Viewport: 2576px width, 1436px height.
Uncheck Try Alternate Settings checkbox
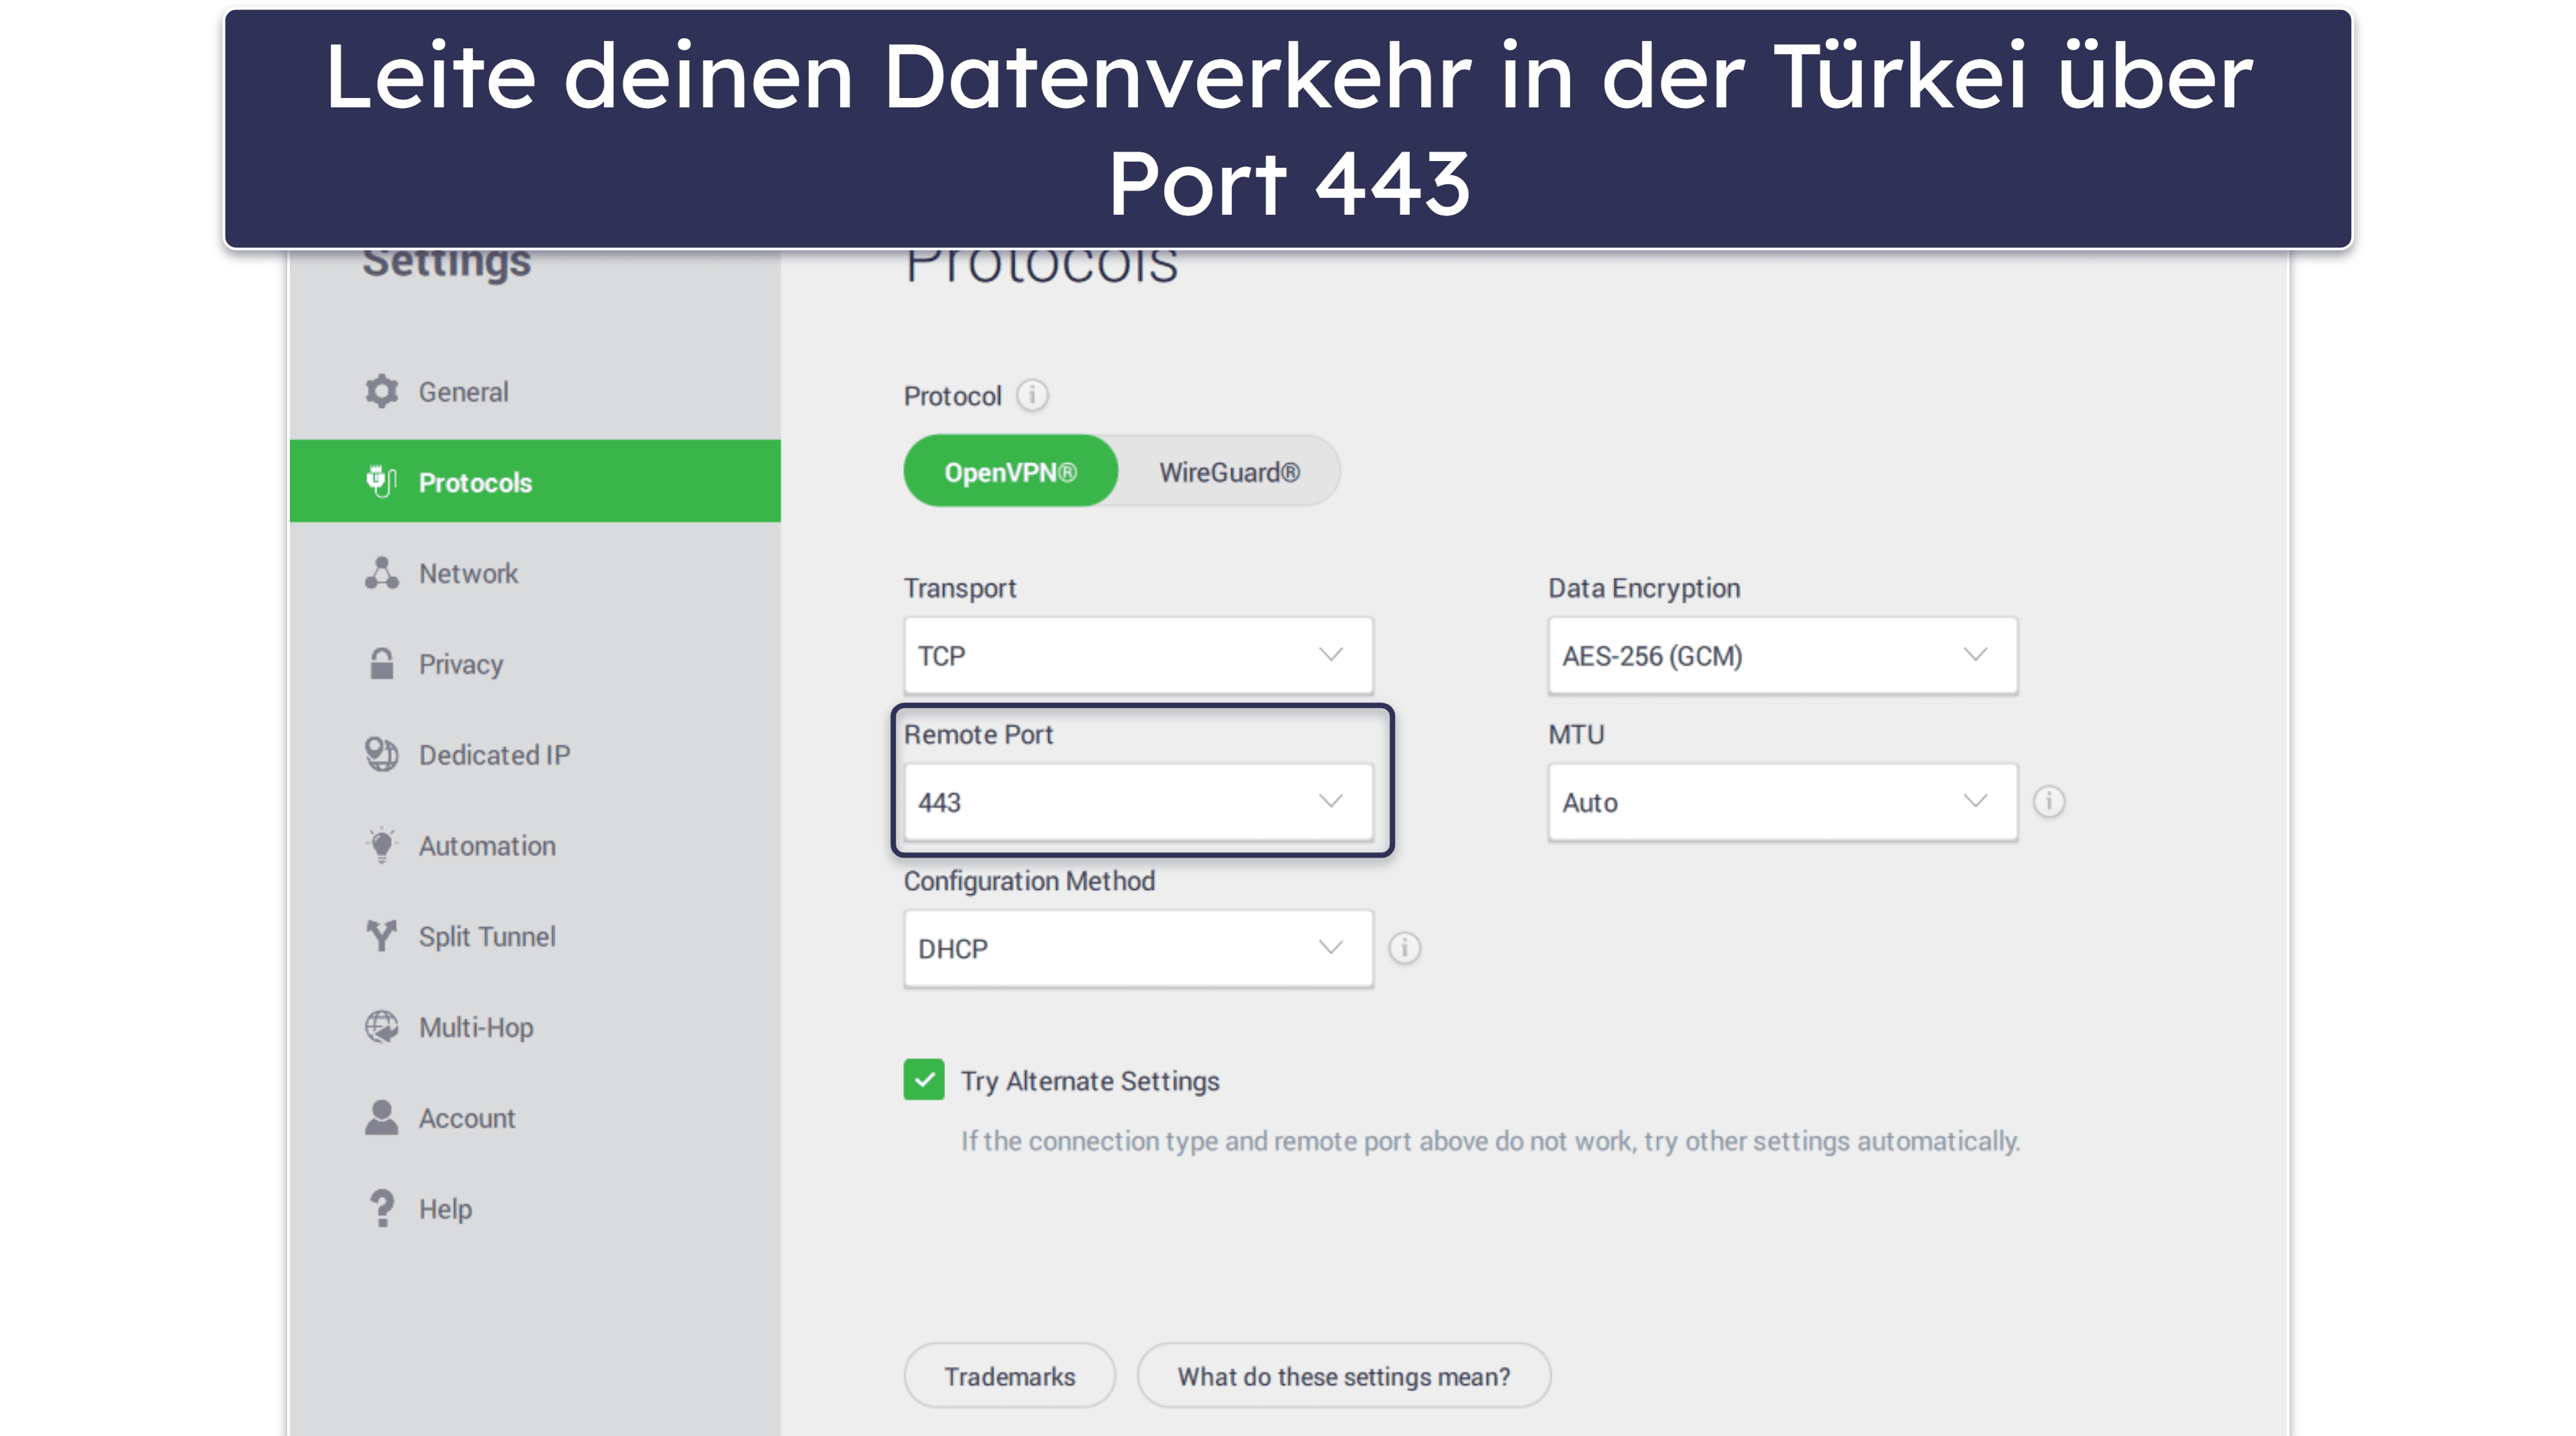[923, 1080]
